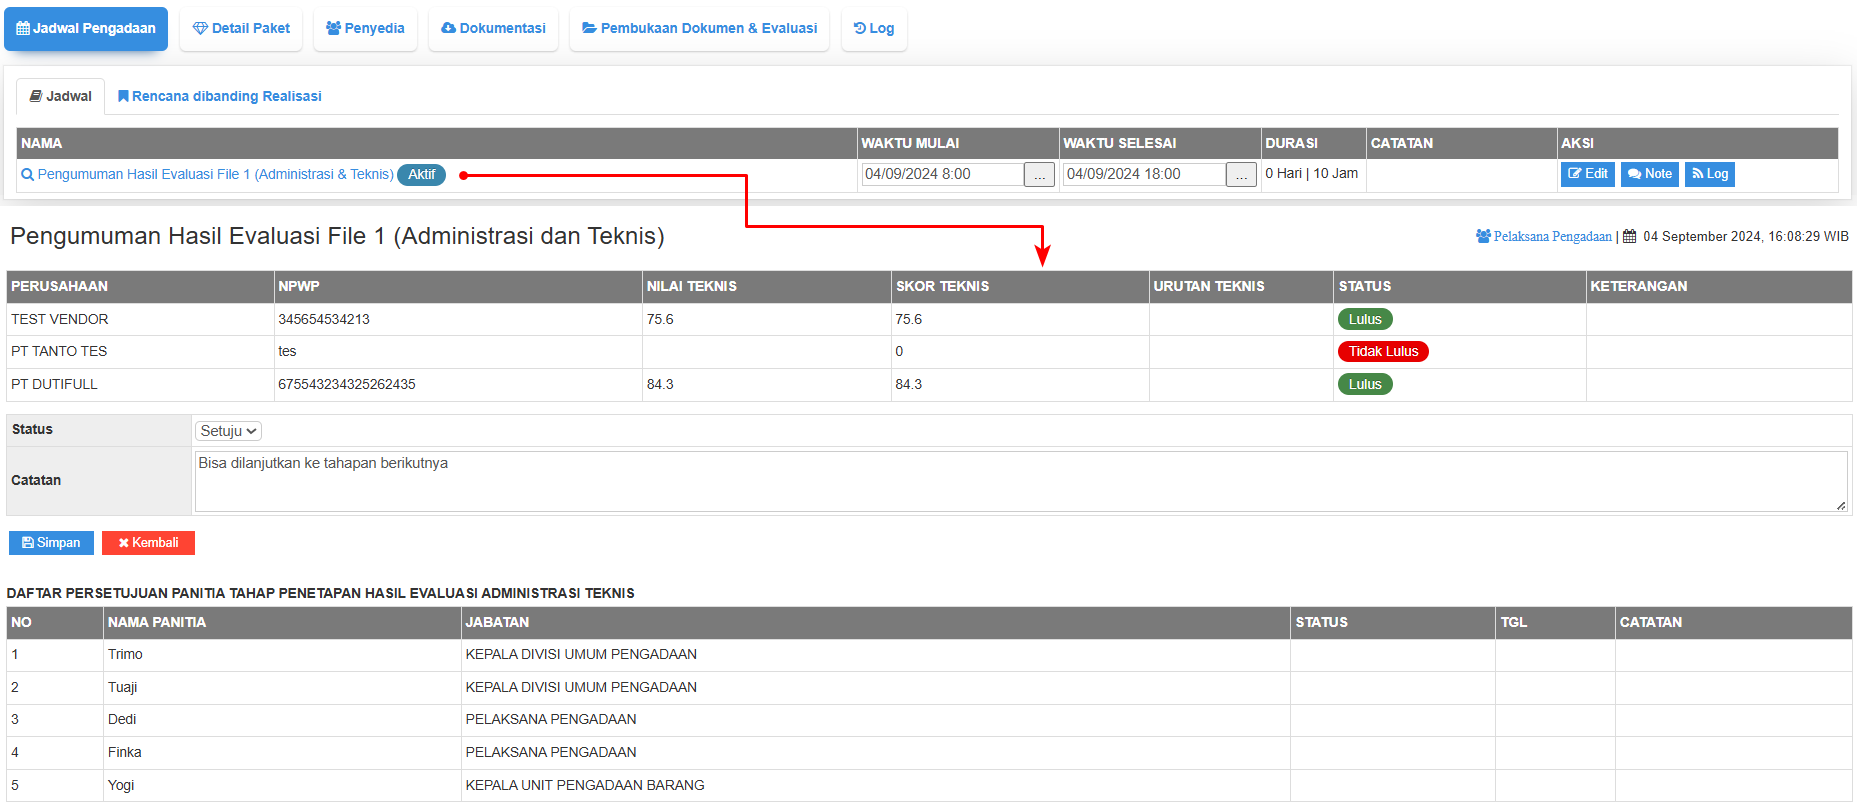
Task: Save with the Simpan button
Action: 51,543
